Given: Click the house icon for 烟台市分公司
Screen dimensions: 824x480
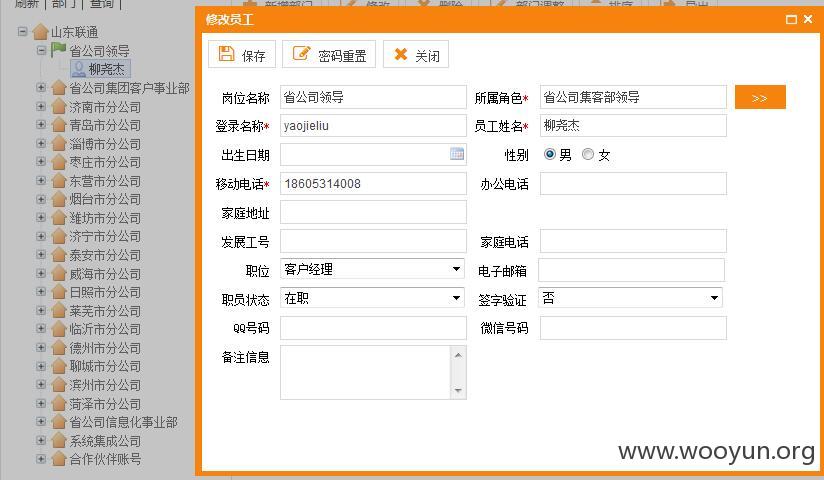Looking at the screenshot, I should click(x=59, y=200).
